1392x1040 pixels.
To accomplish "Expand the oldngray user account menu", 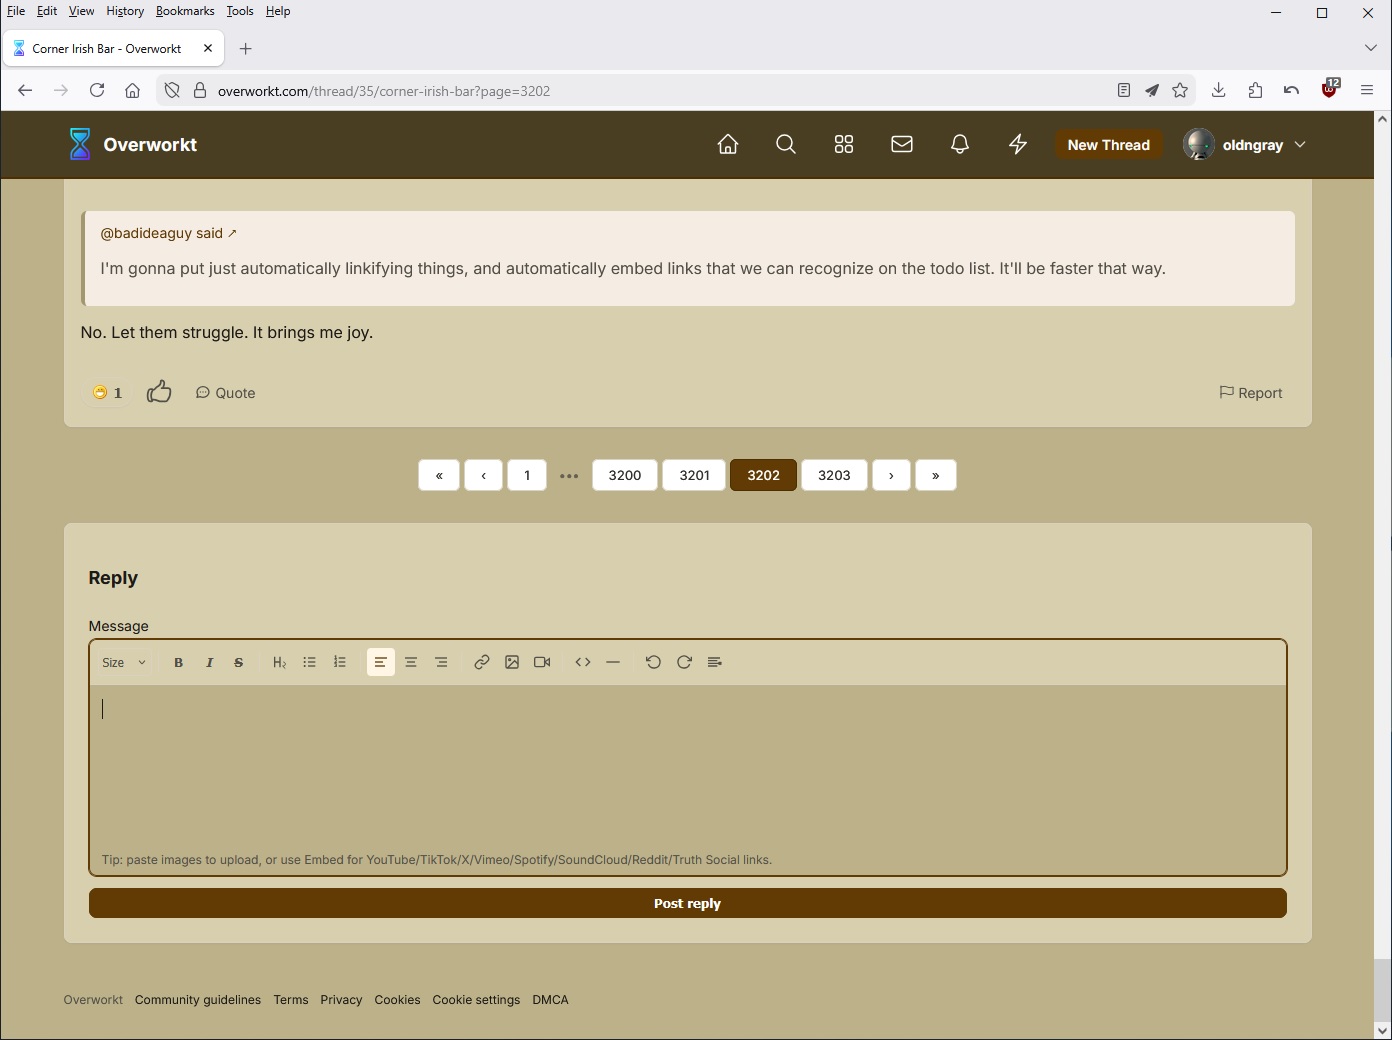I will coord(1245,145).
